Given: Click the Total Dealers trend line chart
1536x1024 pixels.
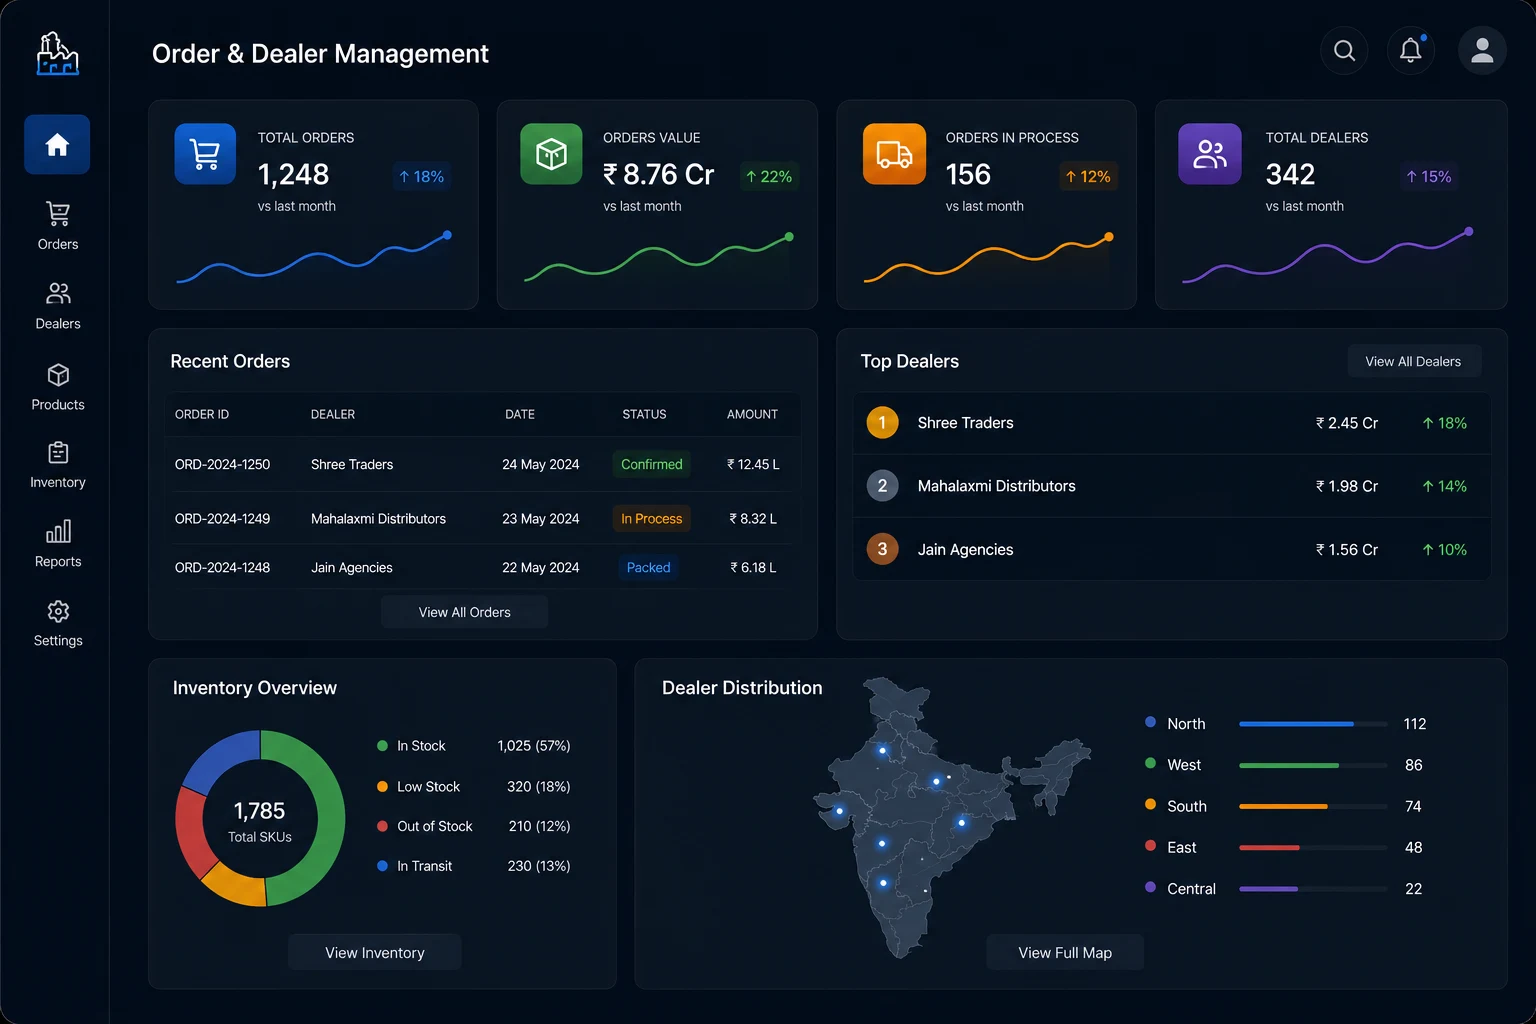Looking at the screenshot, I should coord(1327,257).
